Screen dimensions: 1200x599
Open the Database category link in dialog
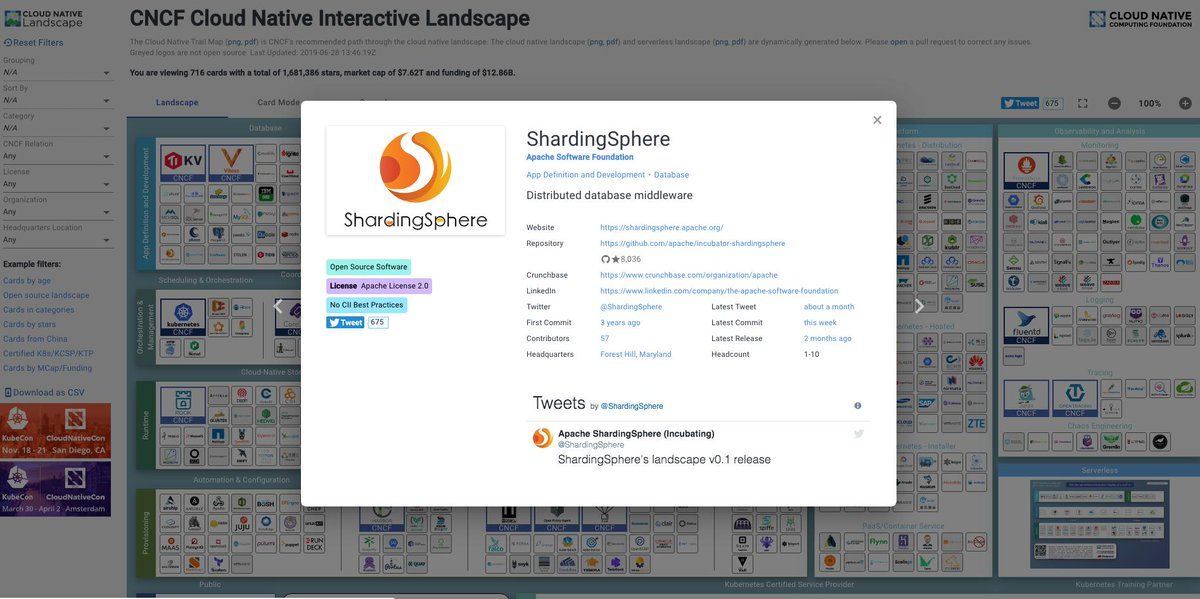(671, 175)
